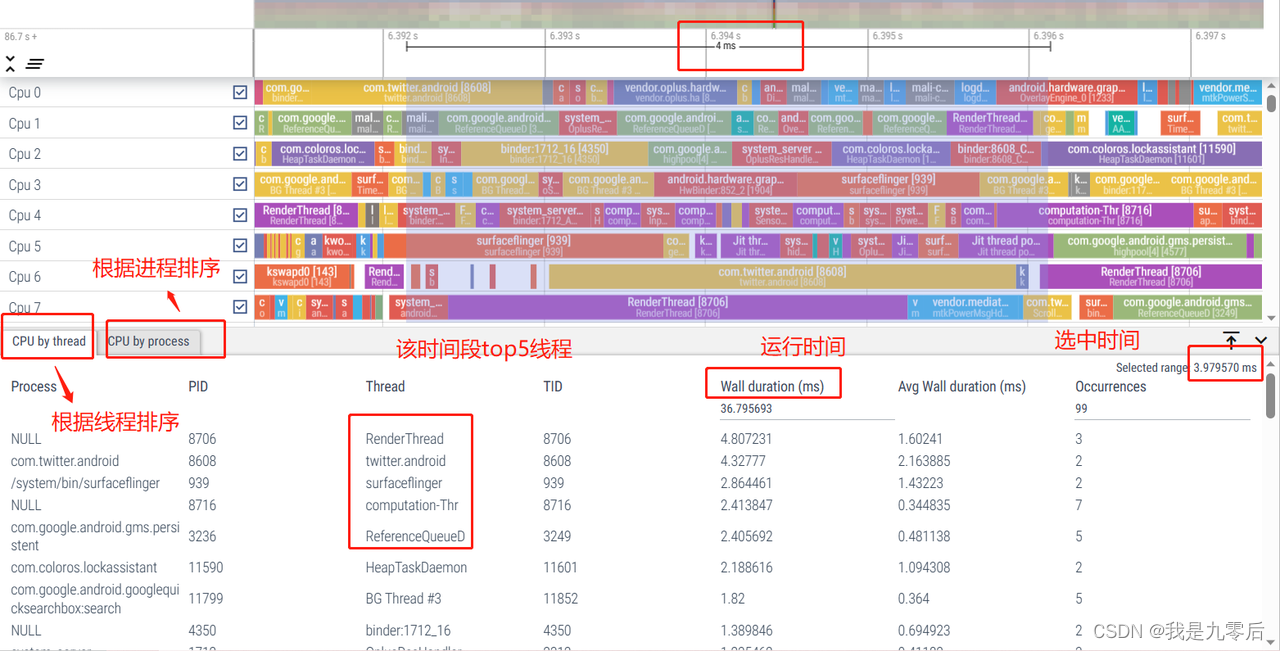Sort table by TID column header

click(x=553, y=386)
